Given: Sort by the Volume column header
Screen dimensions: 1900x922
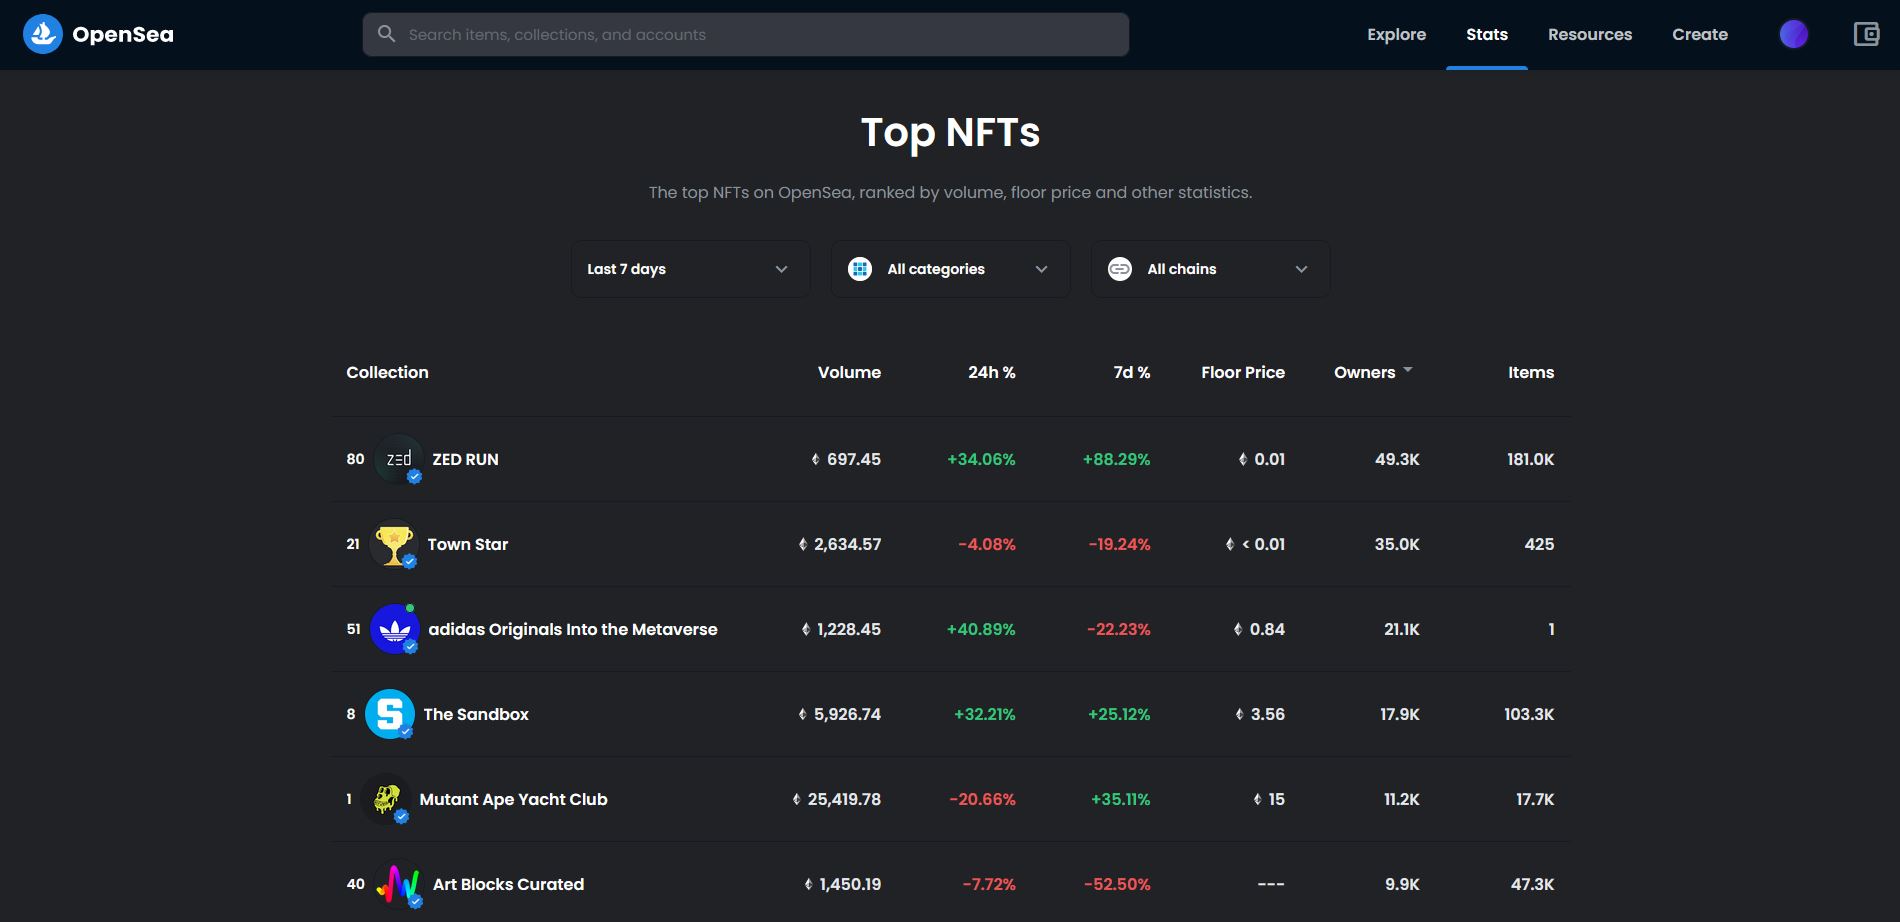Looking at the screenshot, I should (x=849, y=372).
